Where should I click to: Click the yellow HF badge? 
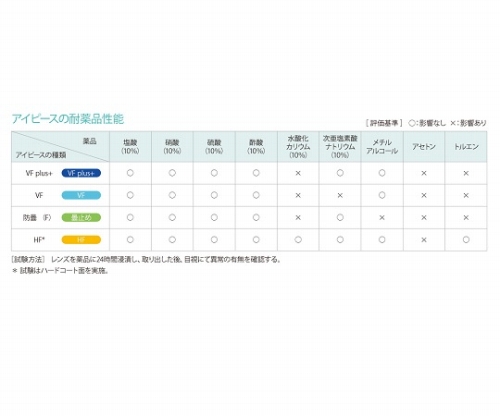81,240
